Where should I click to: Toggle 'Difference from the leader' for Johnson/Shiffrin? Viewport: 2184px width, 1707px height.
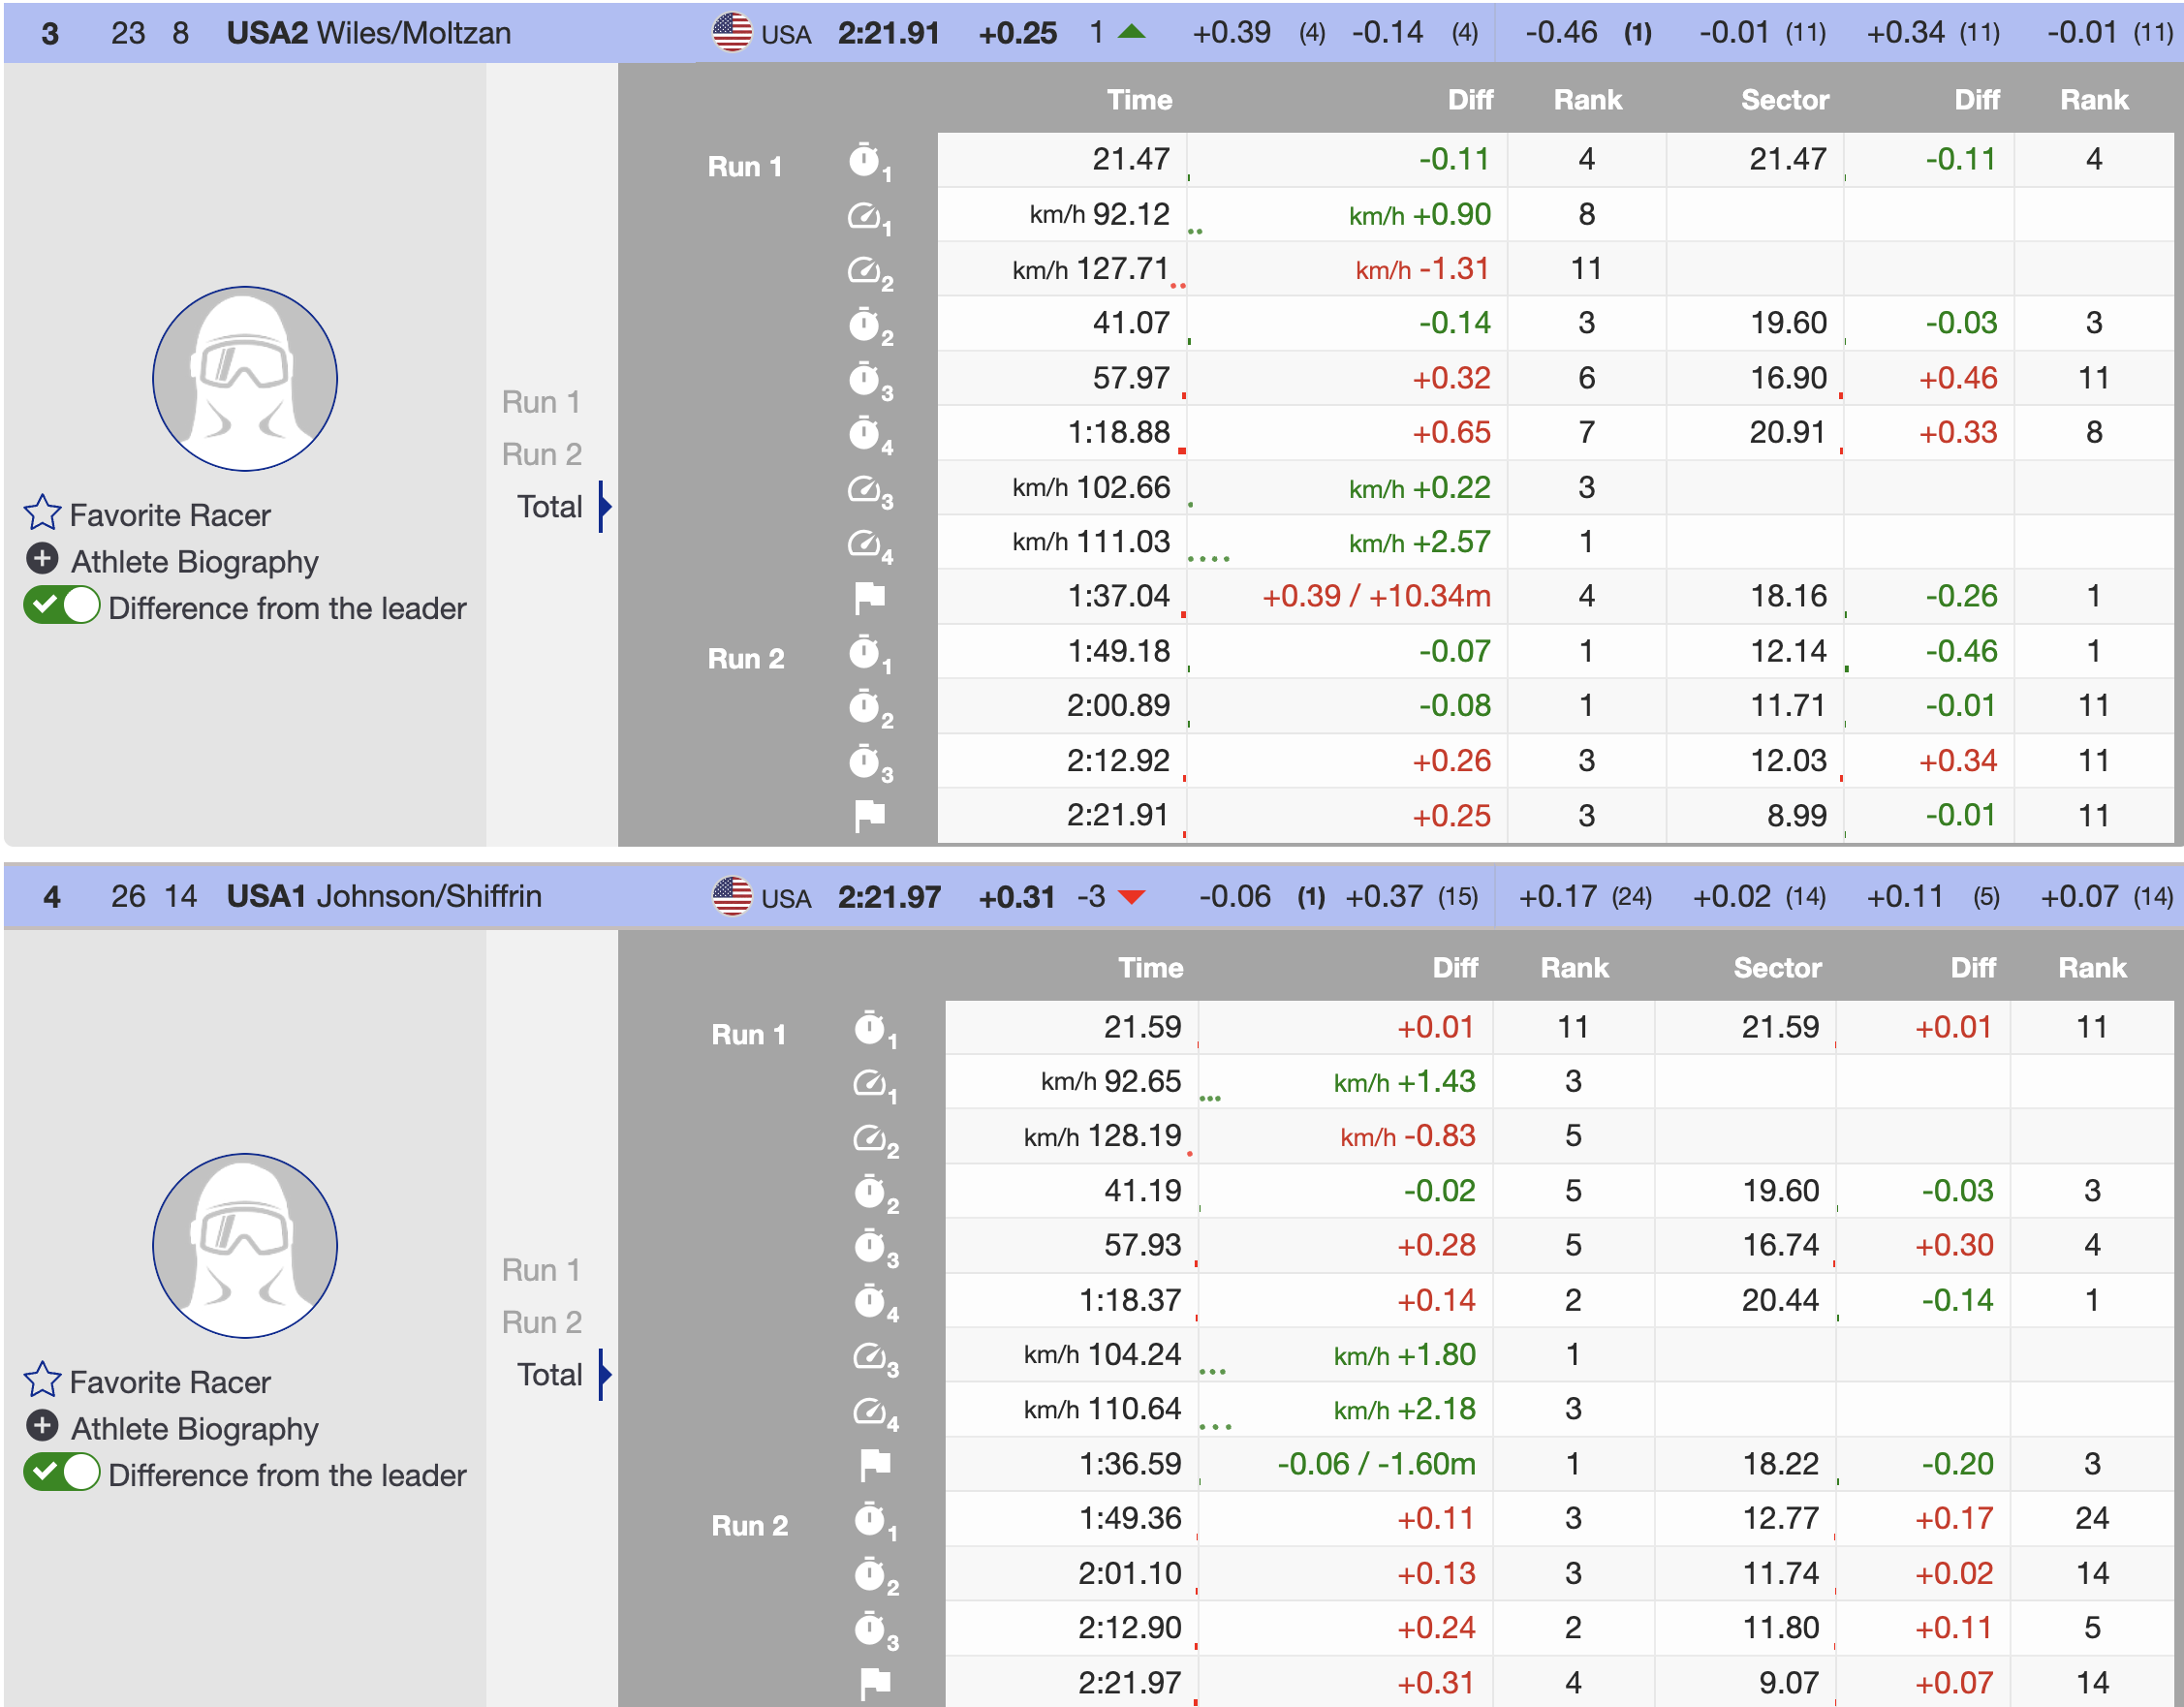coord(62,1473)
